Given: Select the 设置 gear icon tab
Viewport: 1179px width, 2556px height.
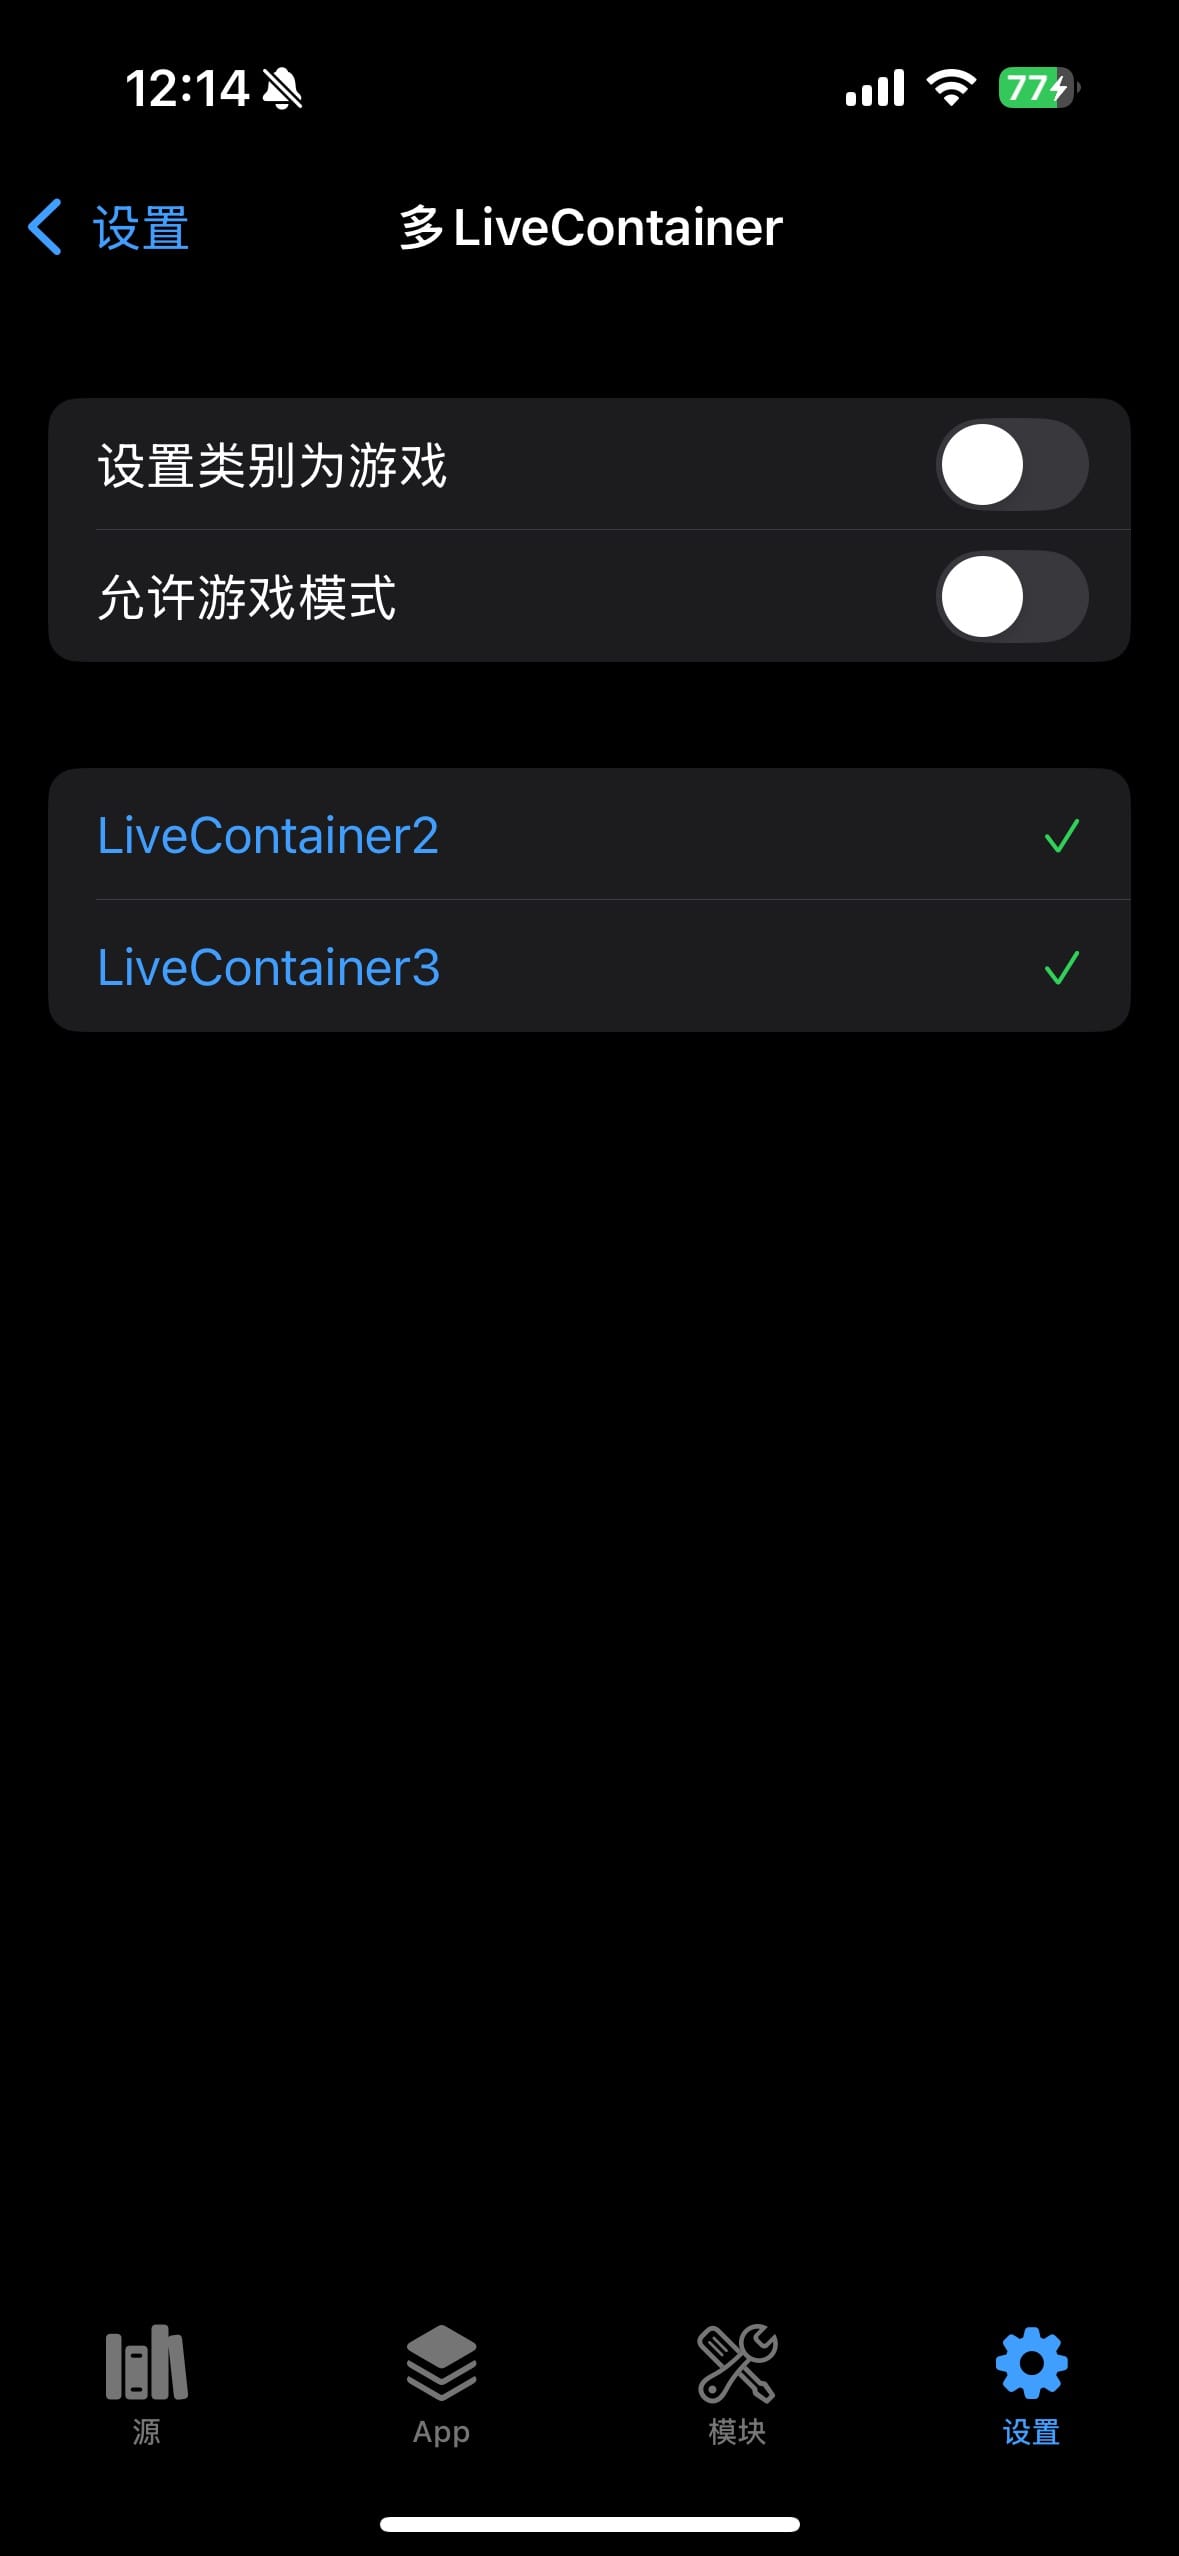Looking at the screenshot, I should point(1031,2362).
